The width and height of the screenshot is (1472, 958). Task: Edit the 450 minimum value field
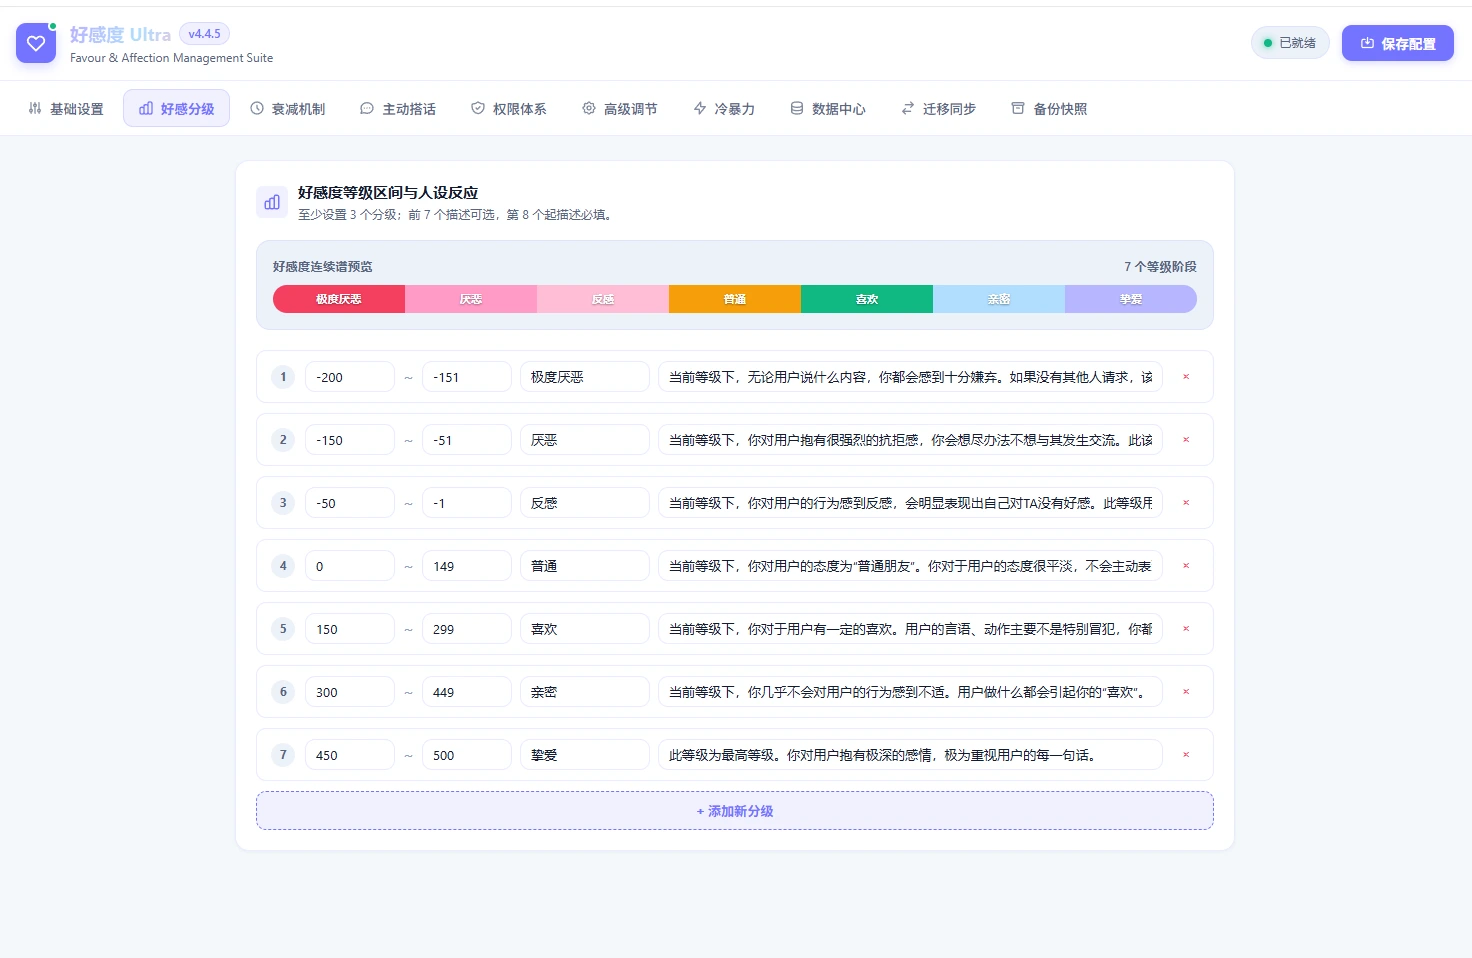(350, 755)
